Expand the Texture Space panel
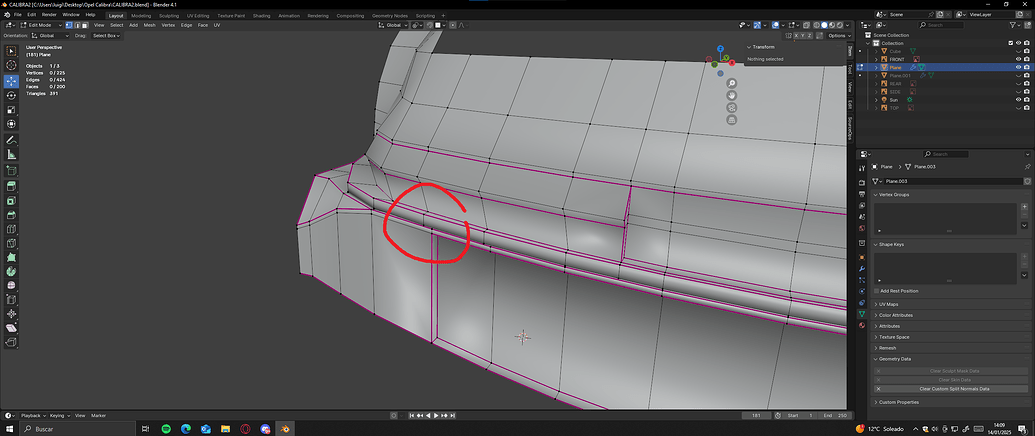Viewport: 1035px width, 436px height. click(892, 337)
